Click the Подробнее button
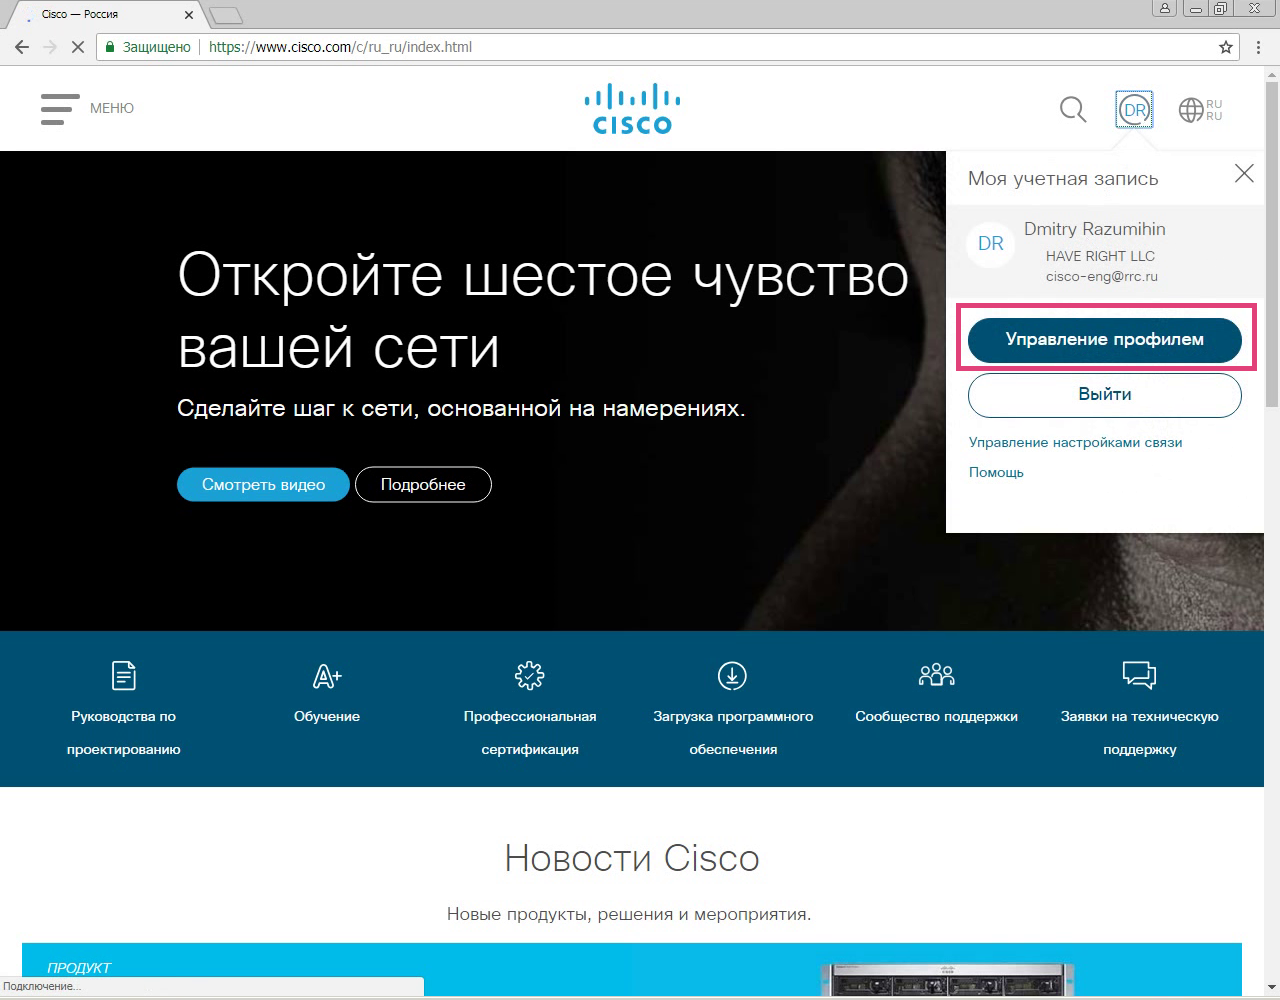 click(x=423, y=484)
